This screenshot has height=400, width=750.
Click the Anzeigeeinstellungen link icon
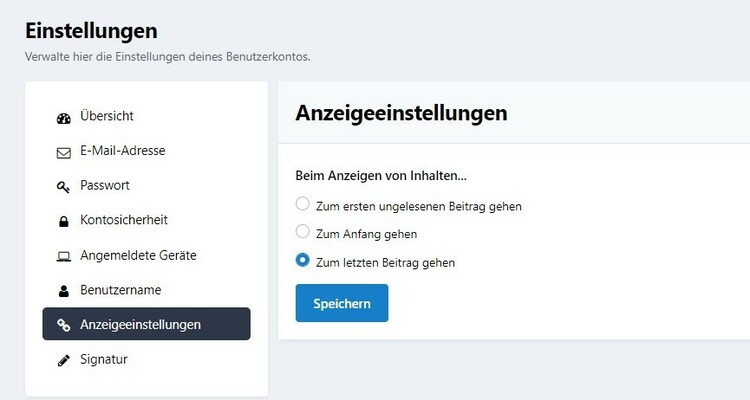[63, 325]
